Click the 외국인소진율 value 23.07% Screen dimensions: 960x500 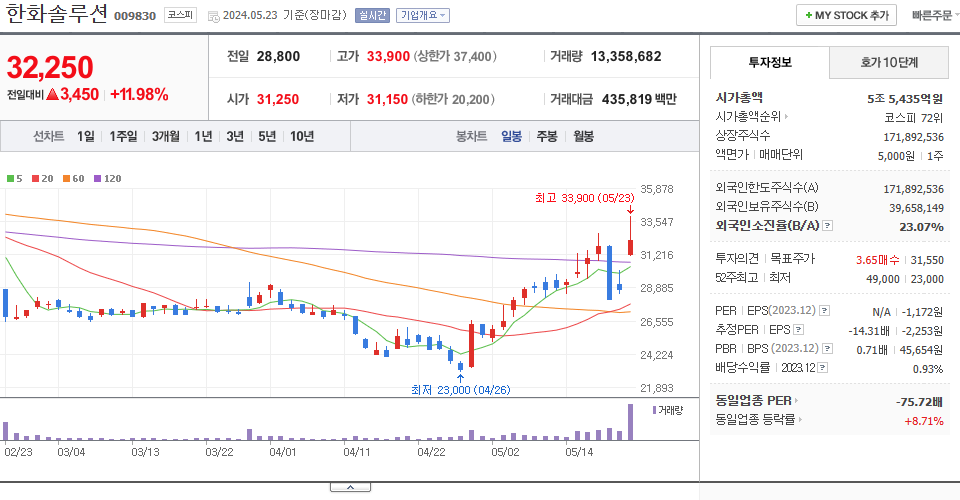tap(921, 227)
